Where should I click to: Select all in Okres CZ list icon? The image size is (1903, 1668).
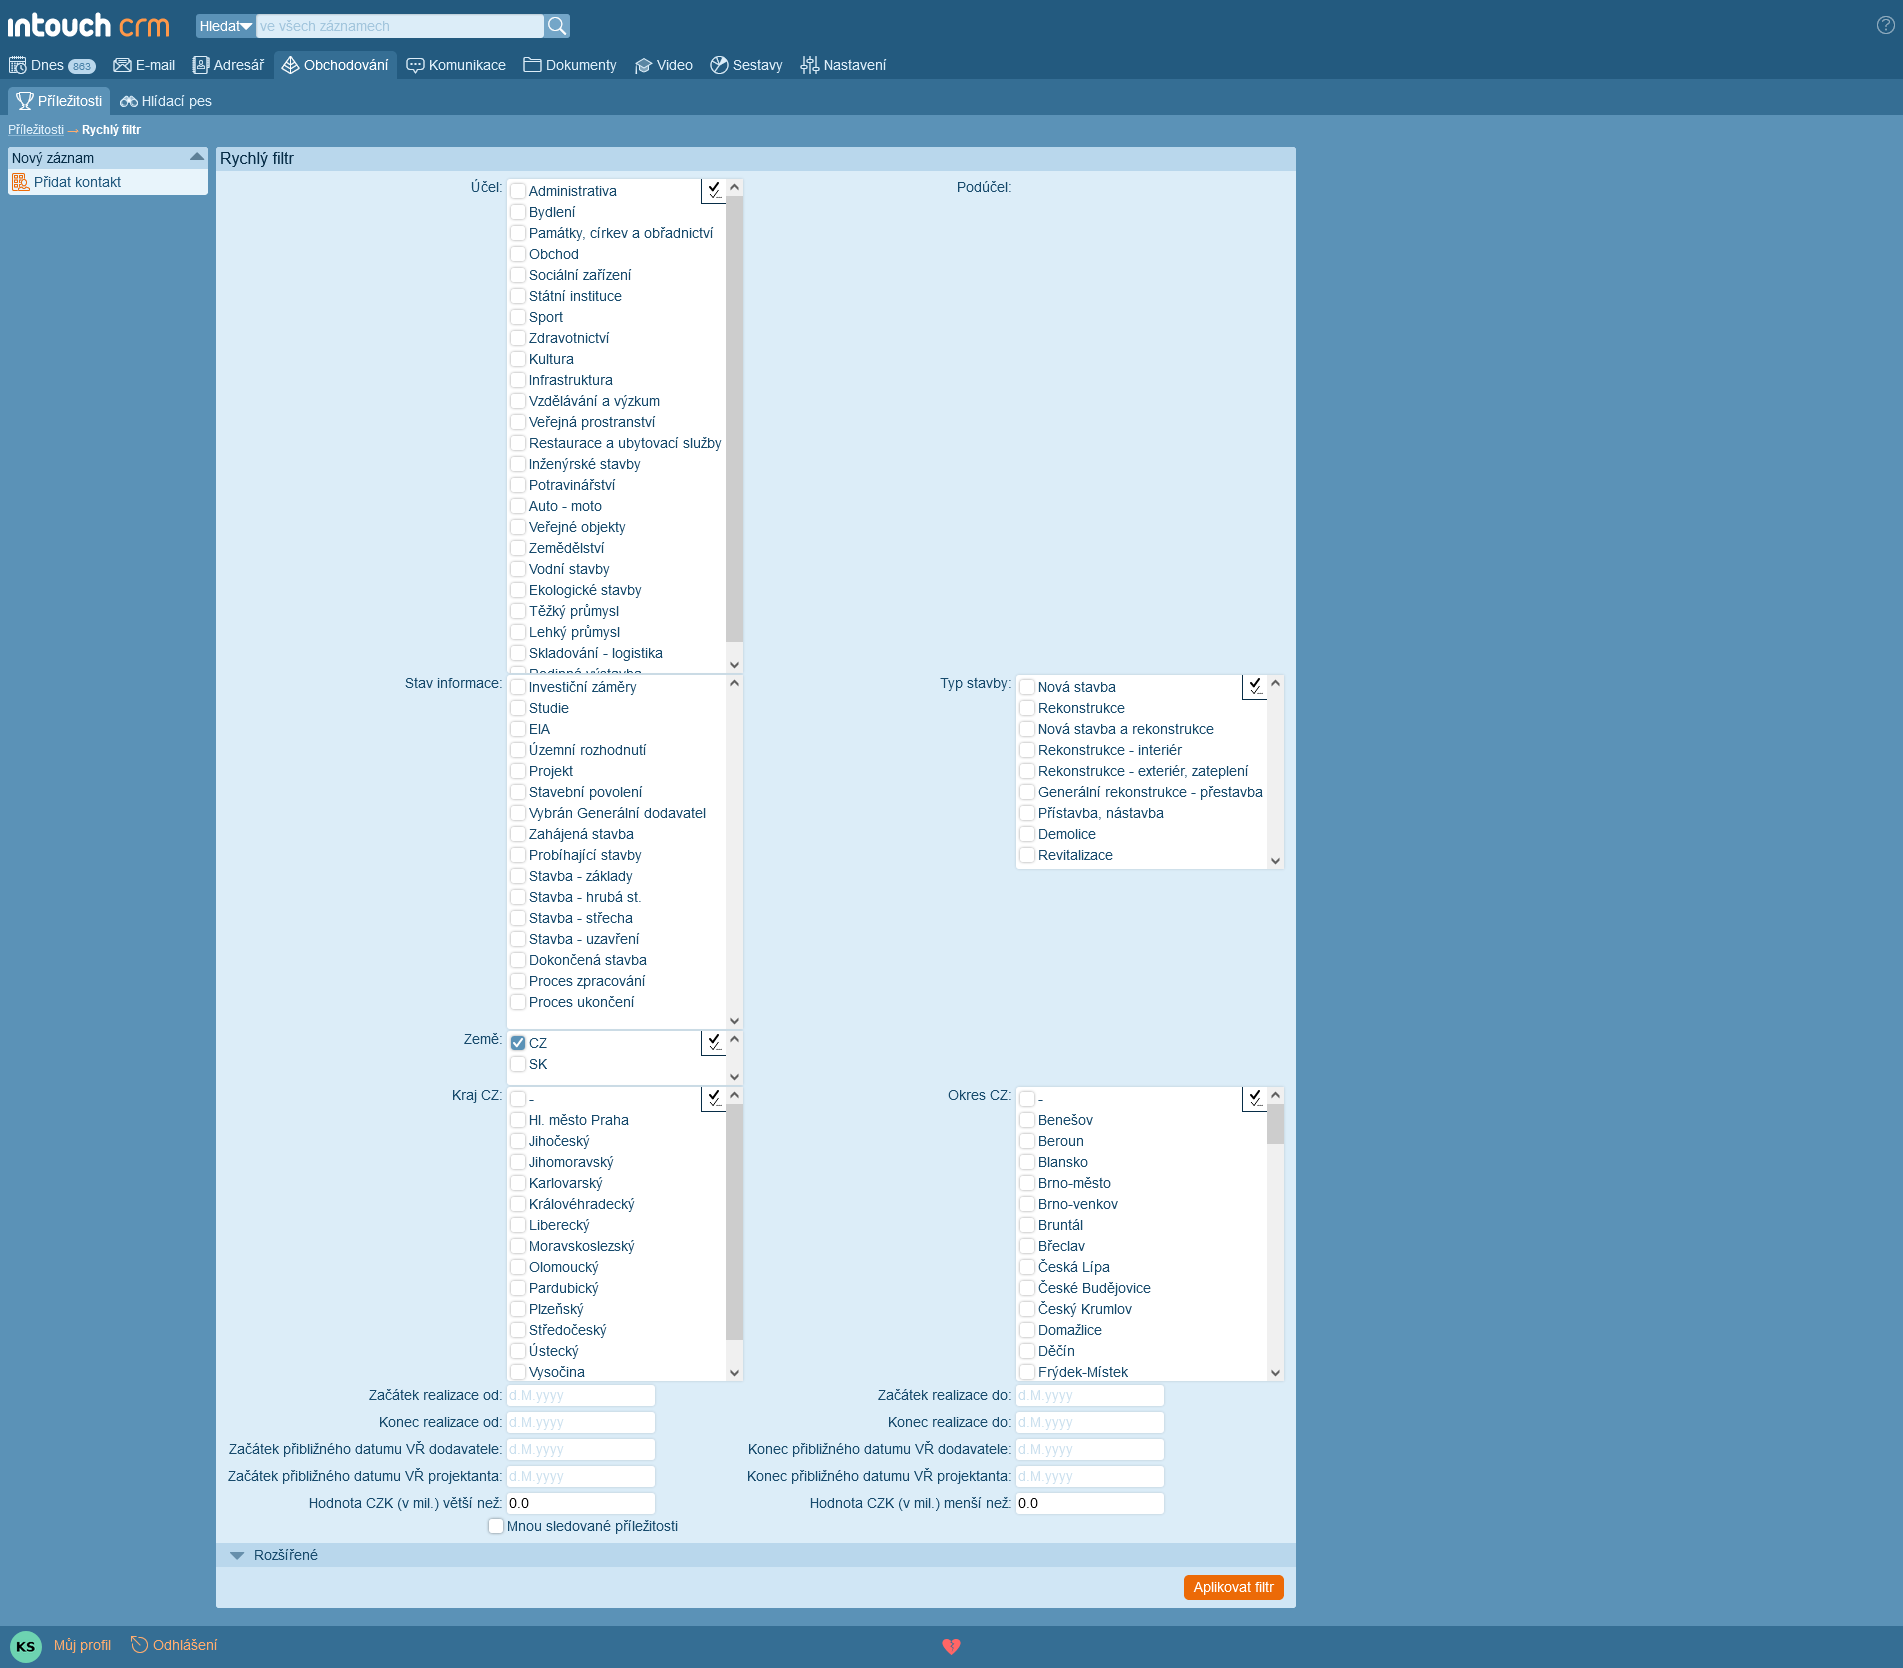[x=1255, y=1098]
